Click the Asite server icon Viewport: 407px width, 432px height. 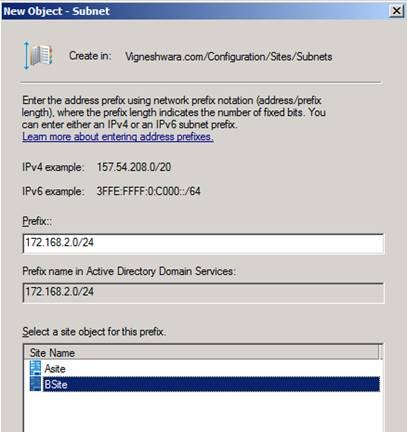[x=35, y=368]
